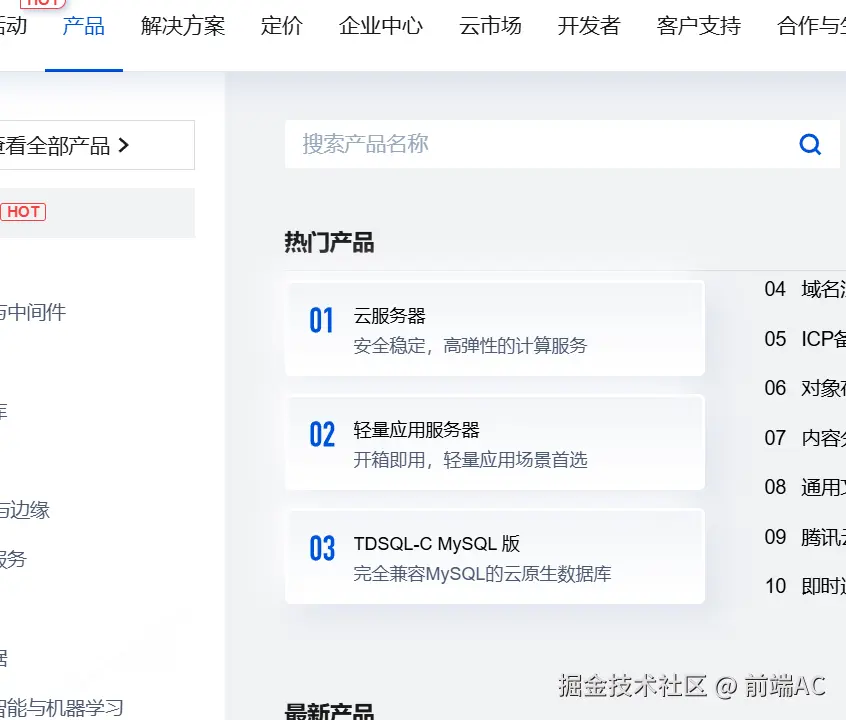846x720 pixels.
Task: Open hot product number 05 ICP entry
Action: (x=805, y=339)
